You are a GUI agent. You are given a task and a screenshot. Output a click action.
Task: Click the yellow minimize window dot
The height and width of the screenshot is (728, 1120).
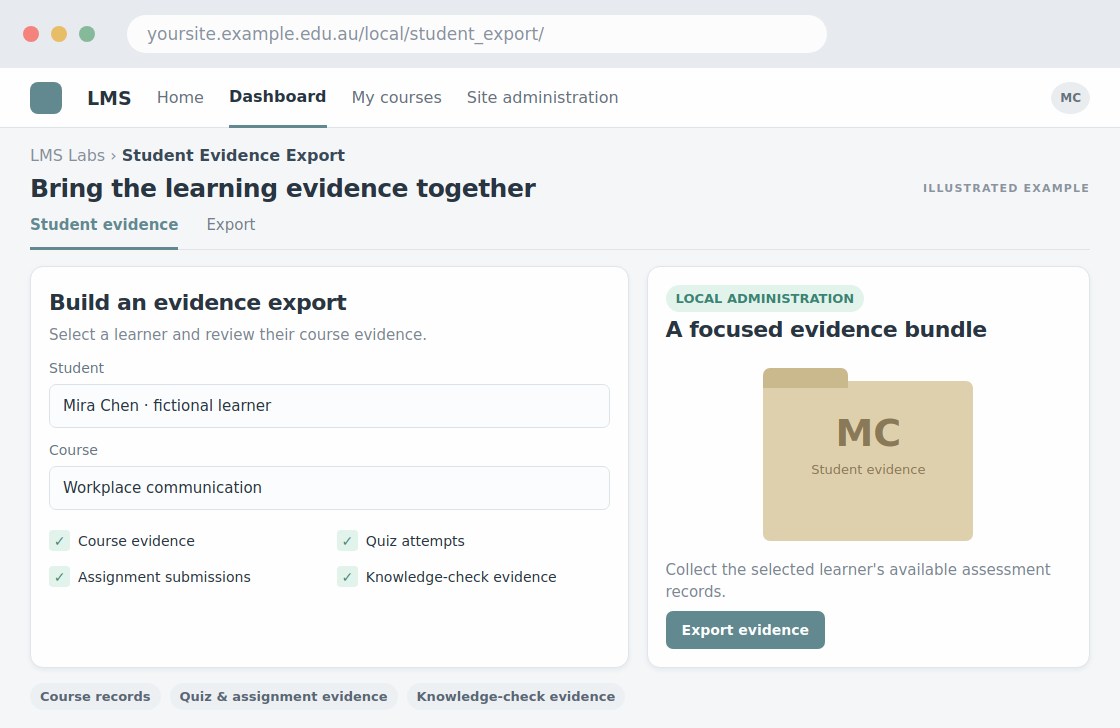tap(59, 34)
